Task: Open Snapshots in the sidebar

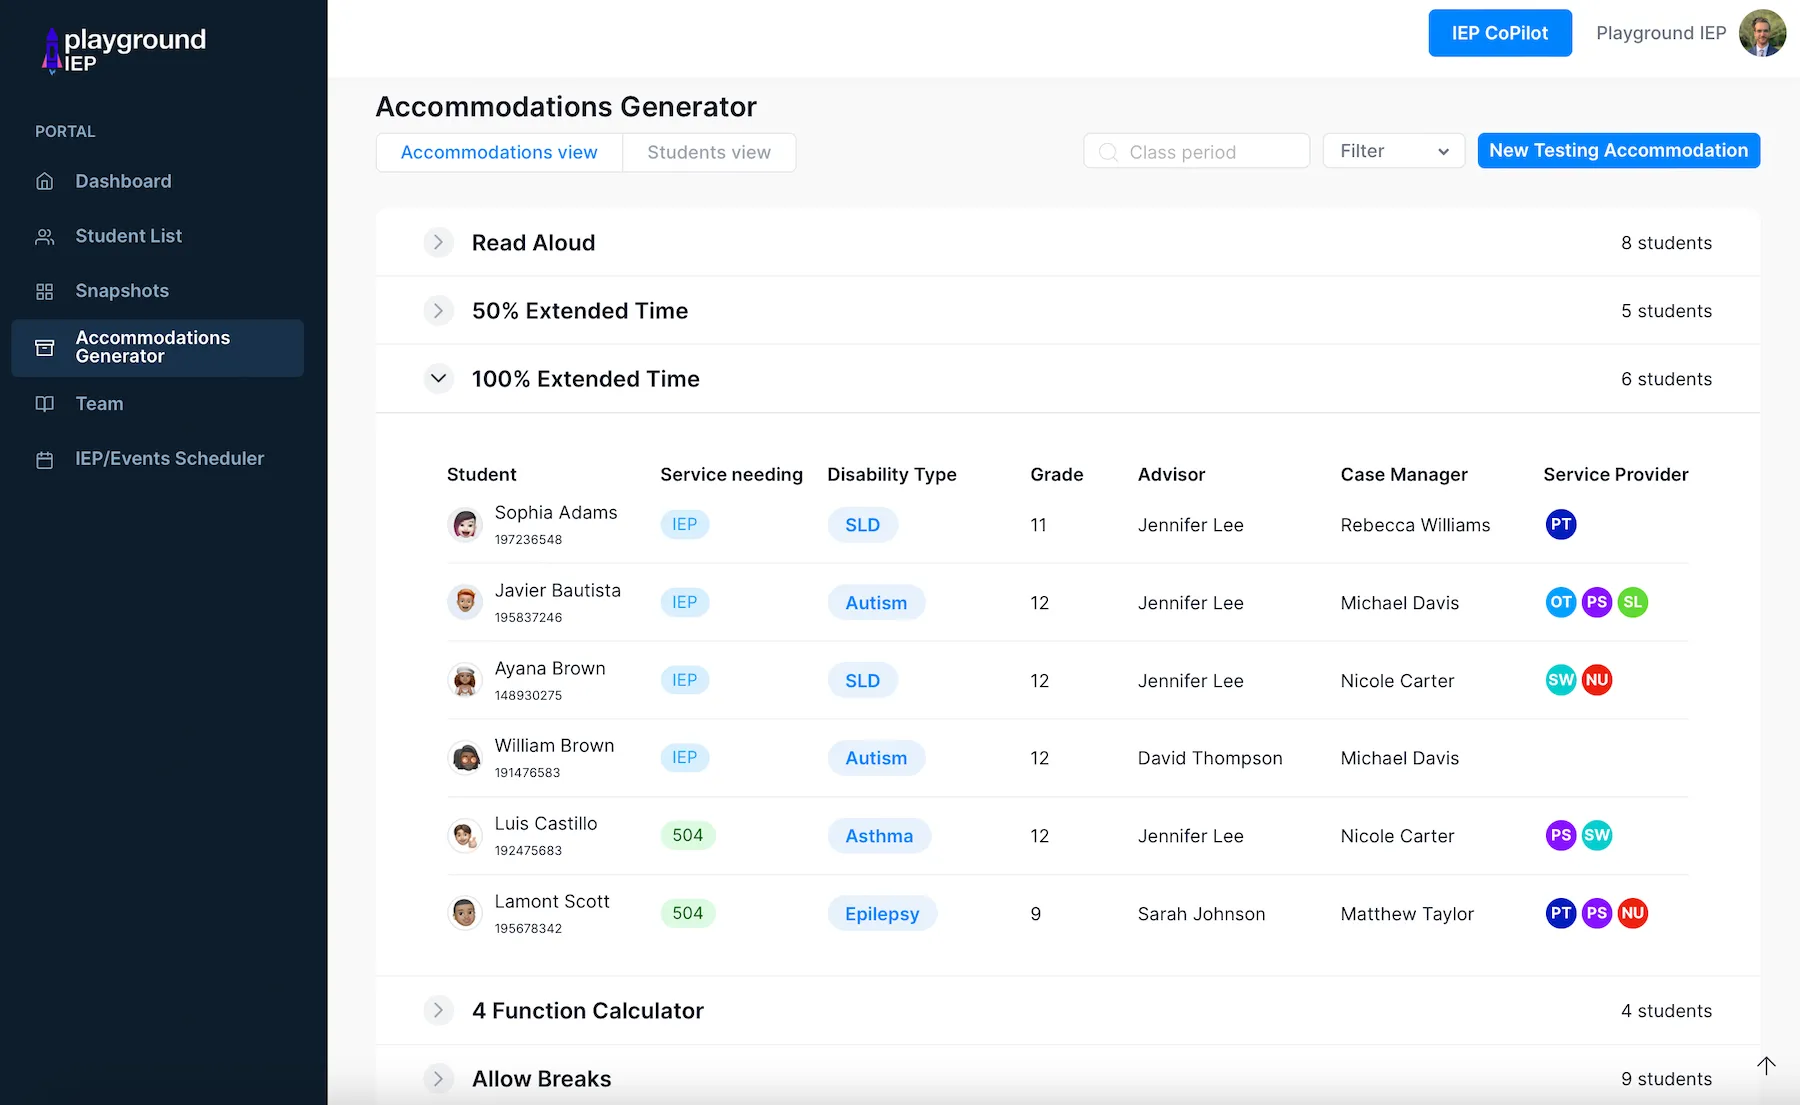Action: (x=44, y=291)
